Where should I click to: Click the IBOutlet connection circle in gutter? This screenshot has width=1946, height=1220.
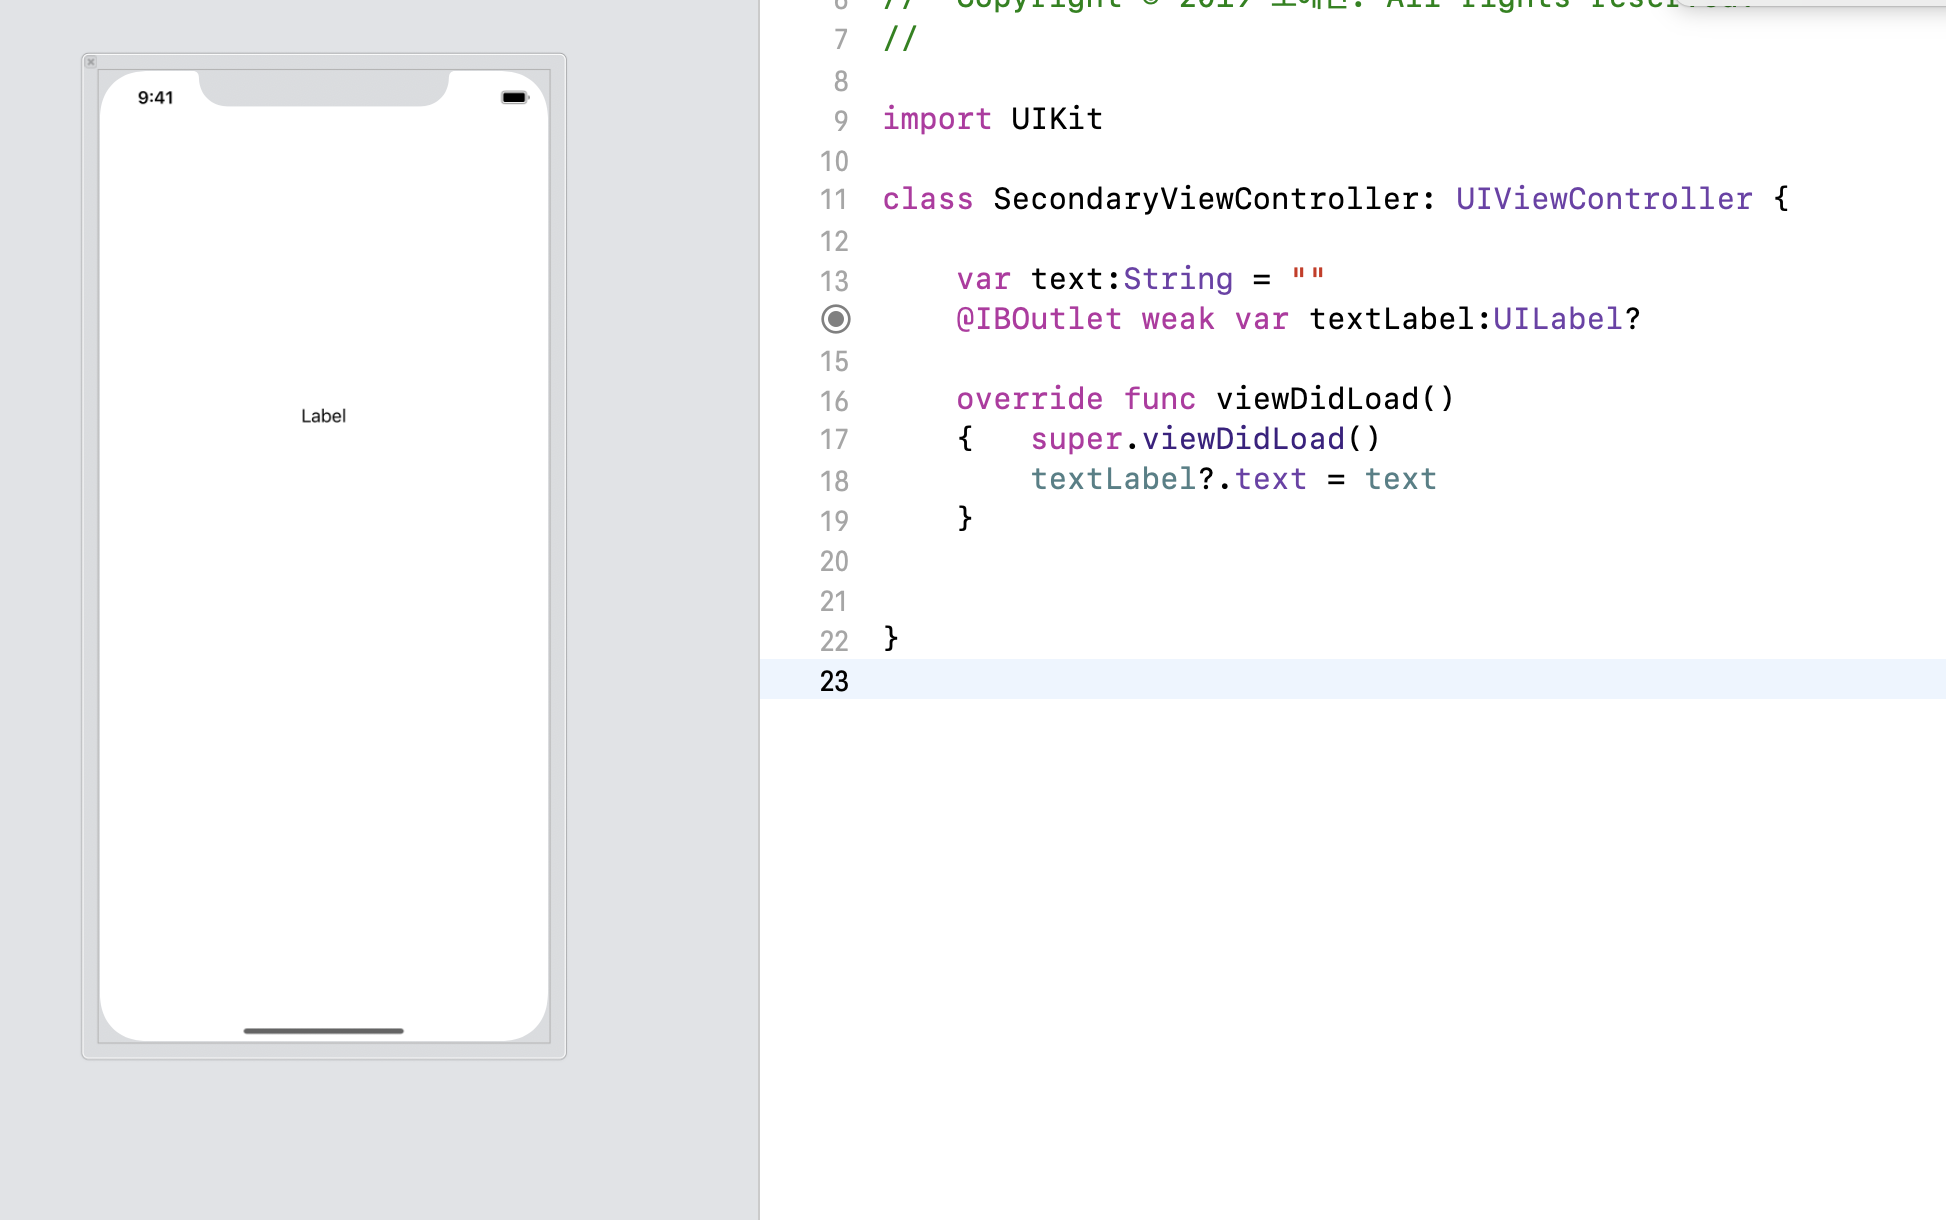(836, 319)
